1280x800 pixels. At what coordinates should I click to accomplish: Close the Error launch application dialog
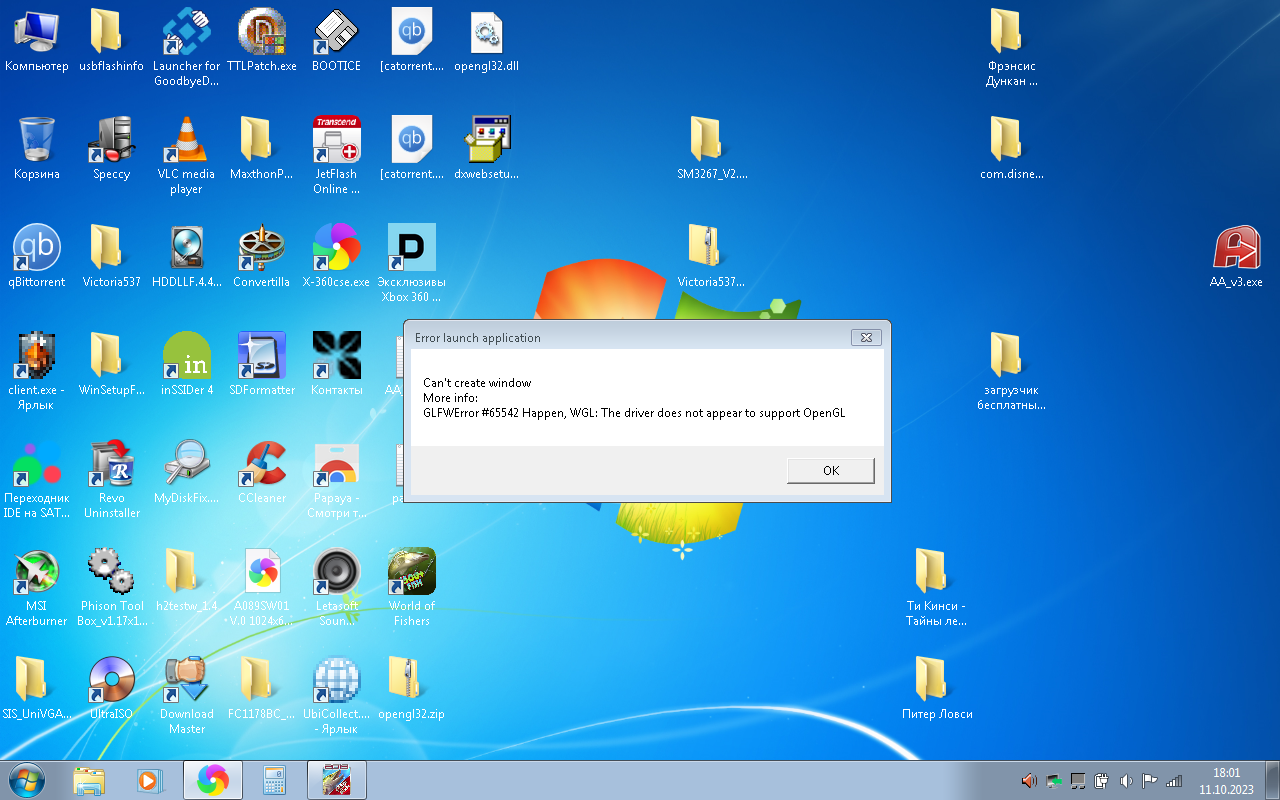tap(867, 338)
